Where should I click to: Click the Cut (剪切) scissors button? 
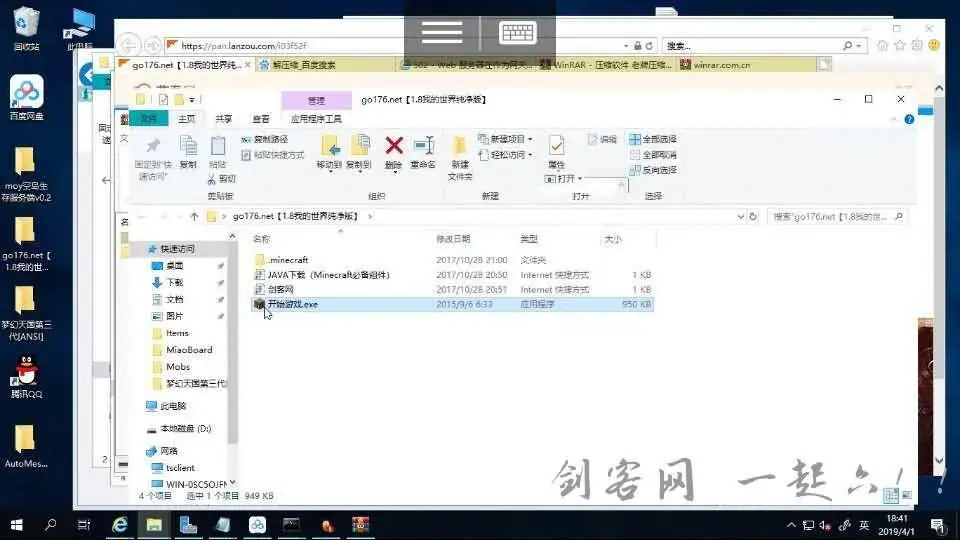point(222,179)
